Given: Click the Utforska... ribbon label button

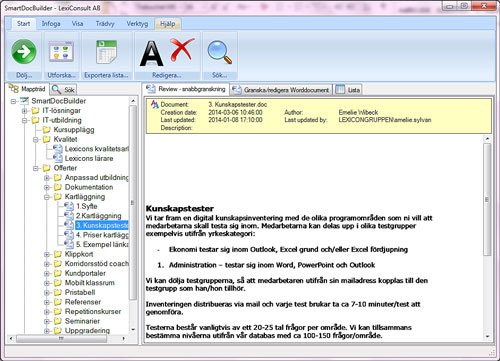Looking at the screenshot, I should pyautogui.click(x=61, y=75).
